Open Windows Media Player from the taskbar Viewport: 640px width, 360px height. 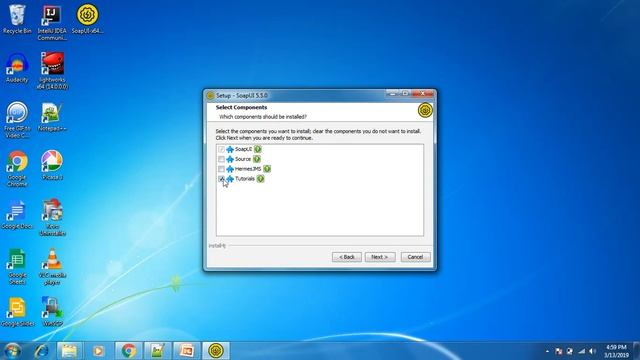pos(98,351)
